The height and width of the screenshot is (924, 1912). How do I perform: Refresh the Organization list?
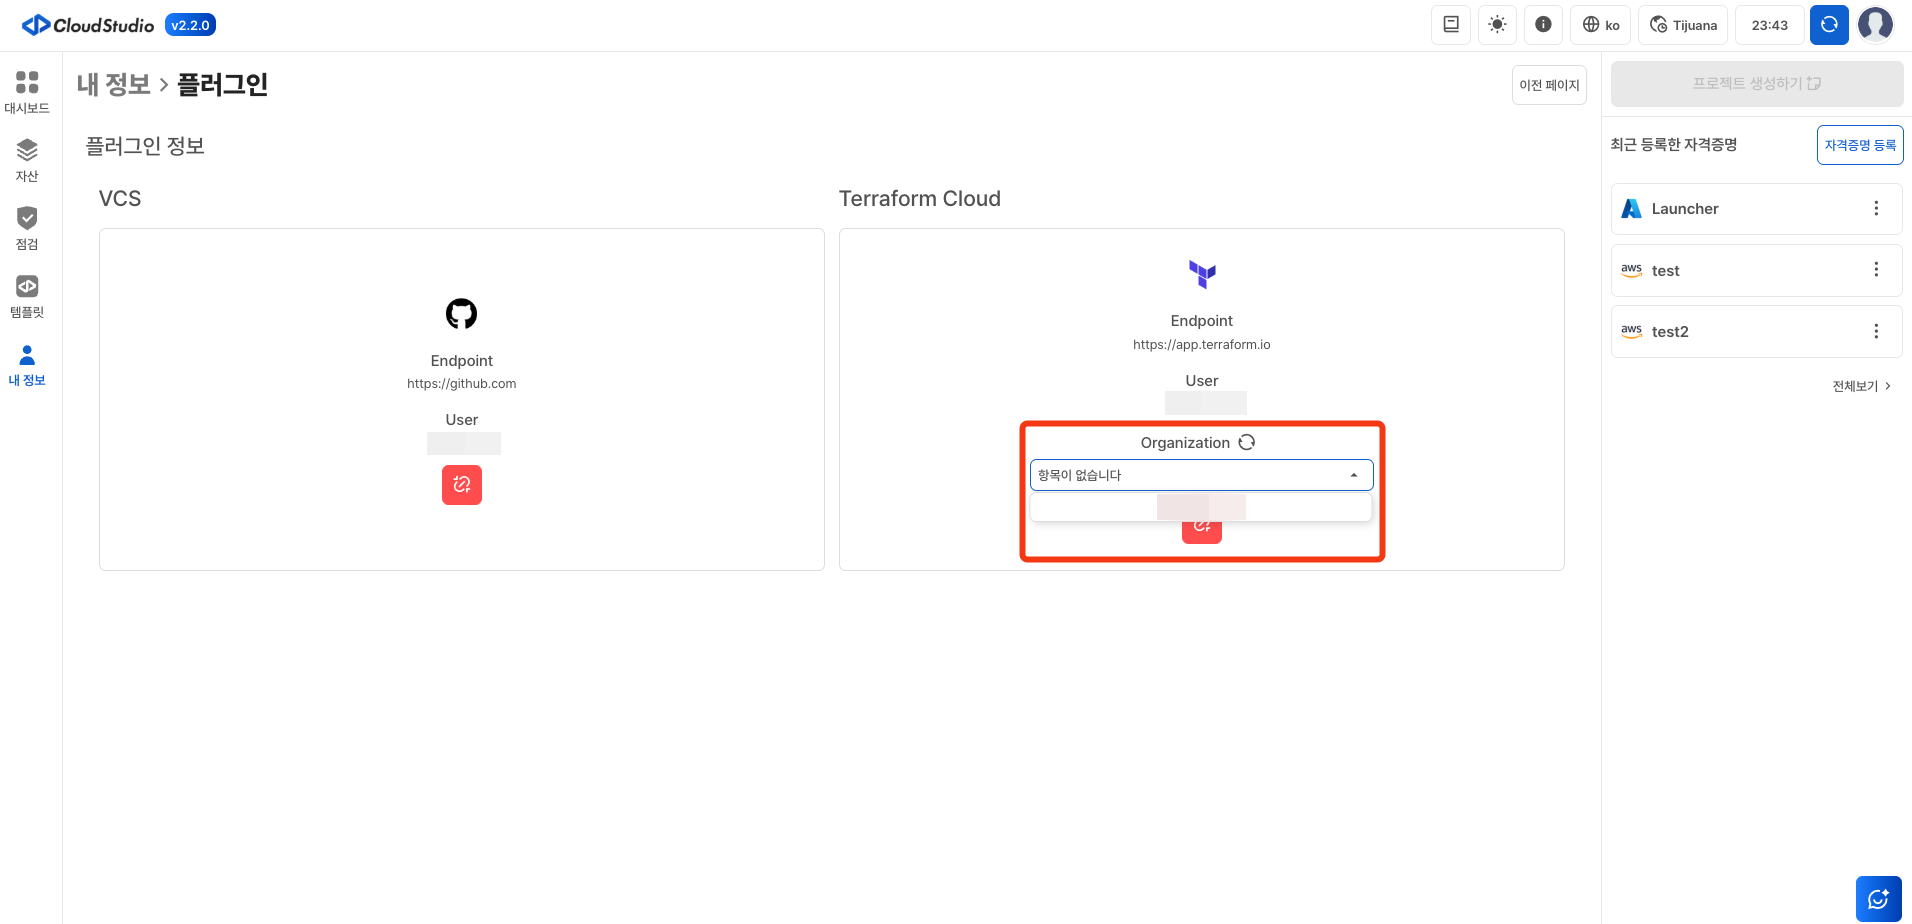[x=1247, y=442]
